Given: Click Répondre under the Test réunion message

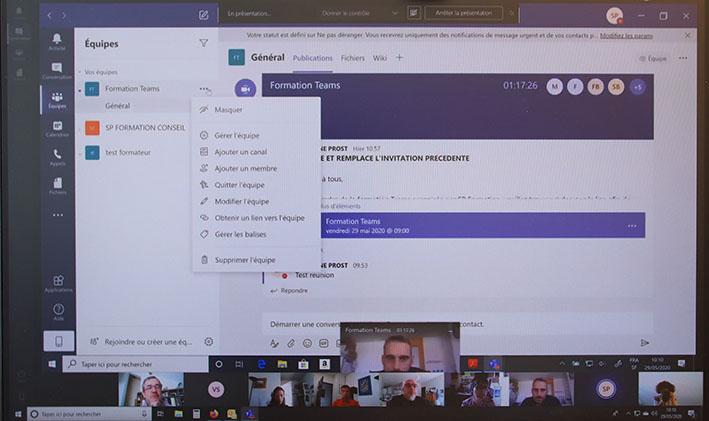Looking at the screenshot, I should tap(289, 291).
